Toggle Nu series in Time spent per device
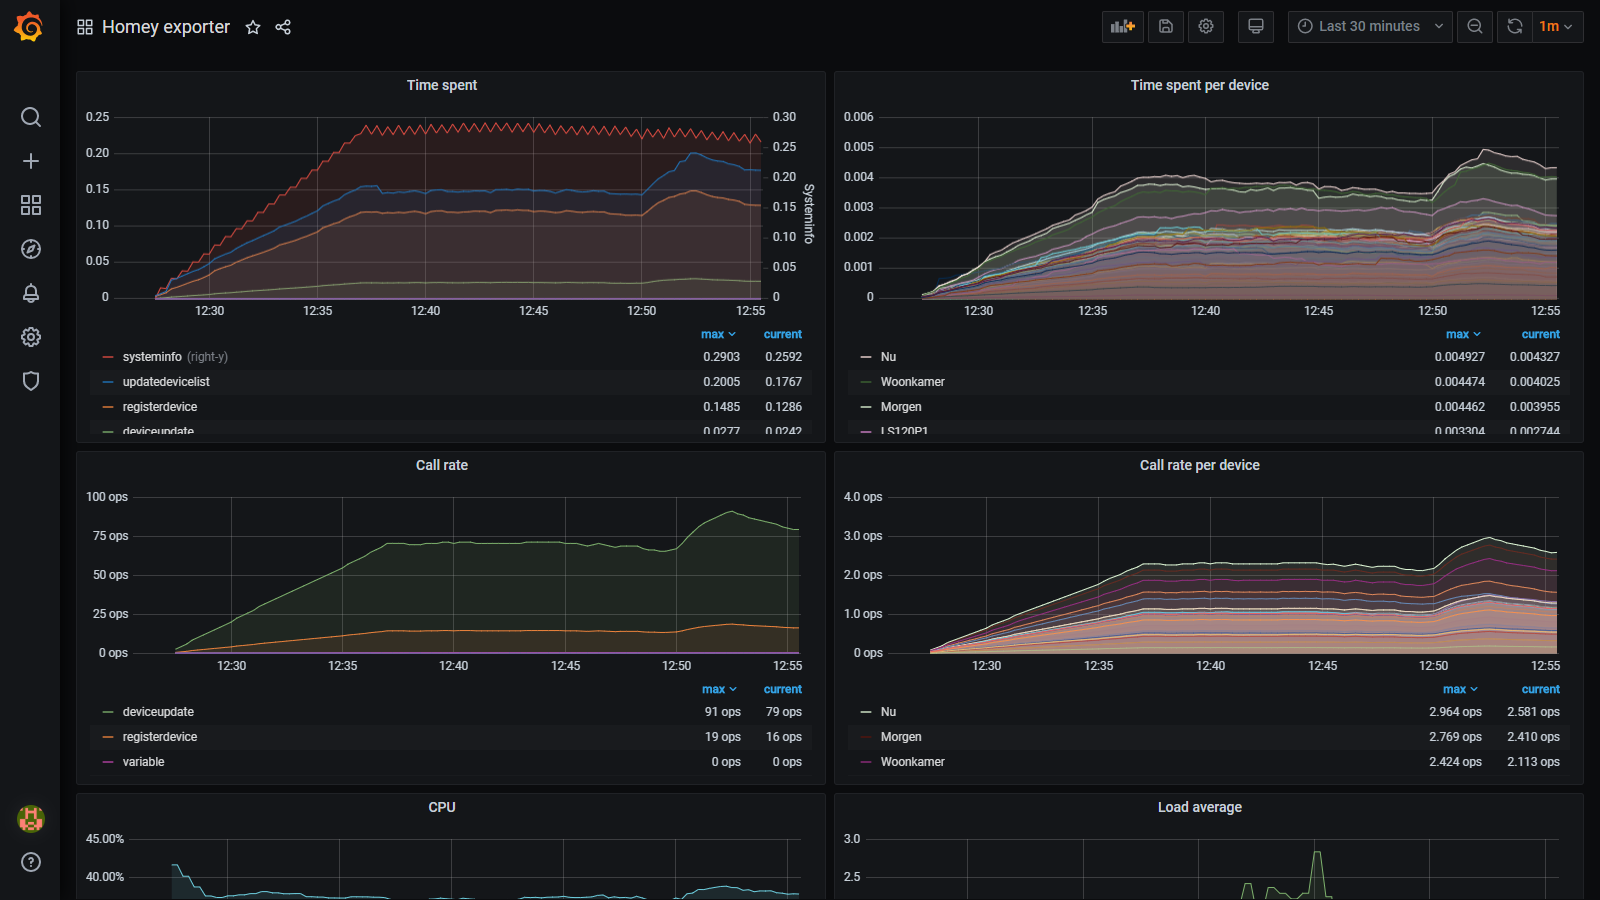1600x900 pixels. click(x=888, y=357)
